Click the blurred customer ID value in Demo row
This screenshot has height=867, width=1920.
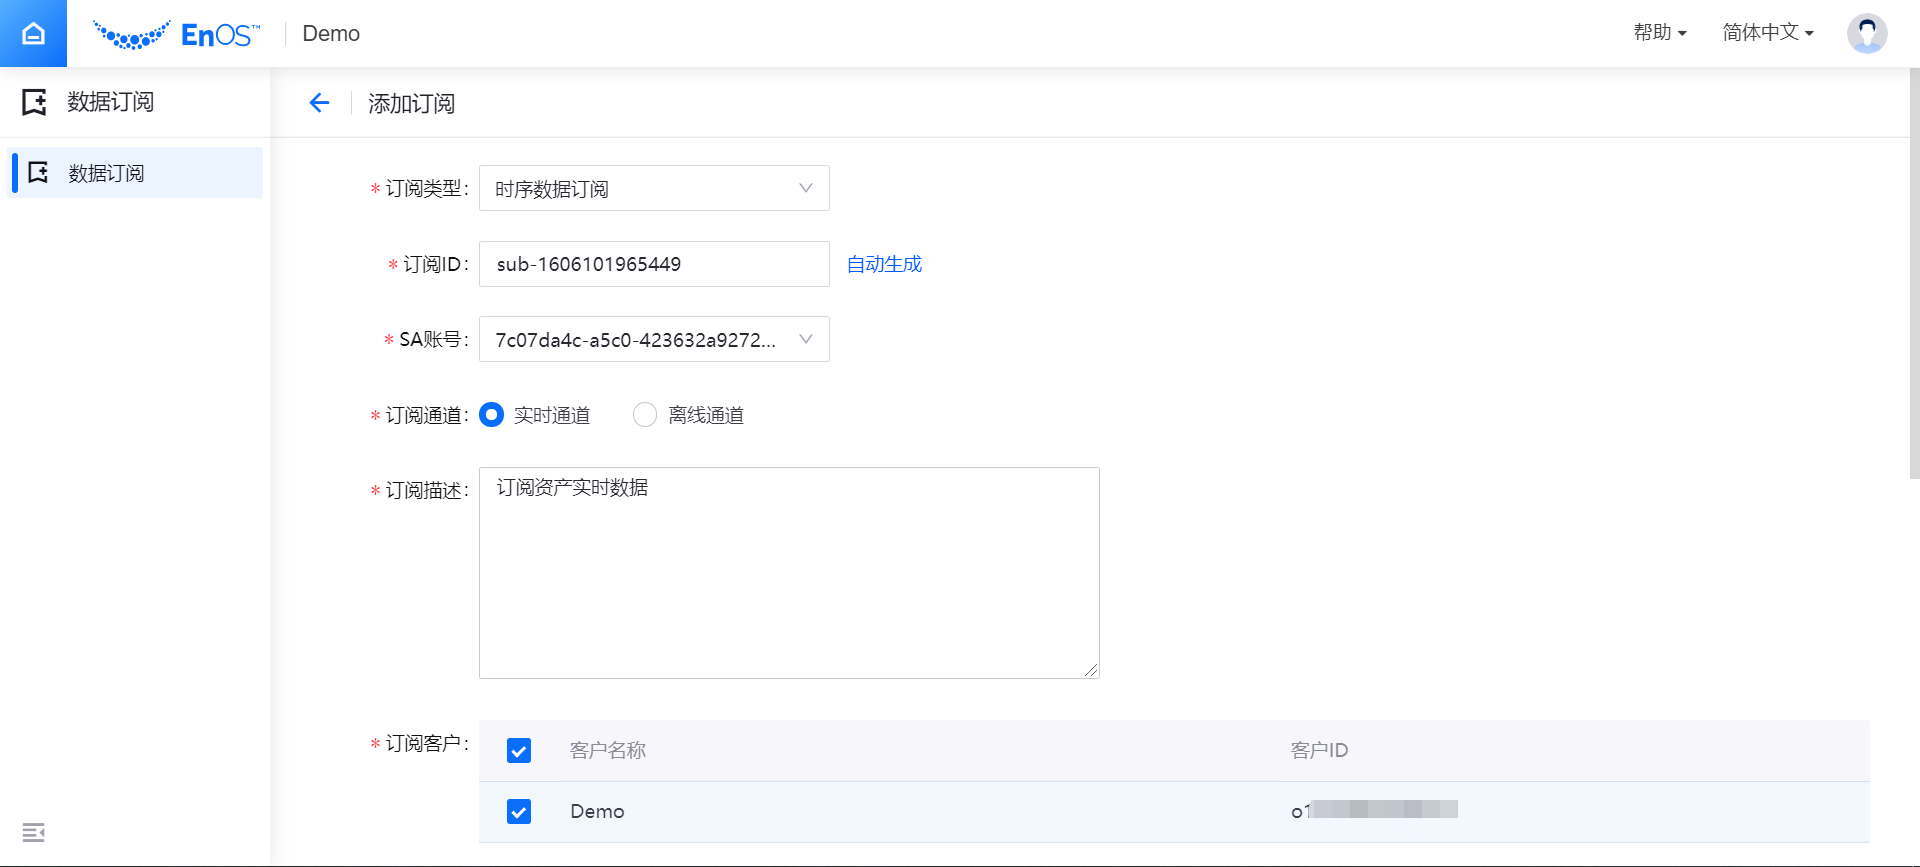point(1374,810)
